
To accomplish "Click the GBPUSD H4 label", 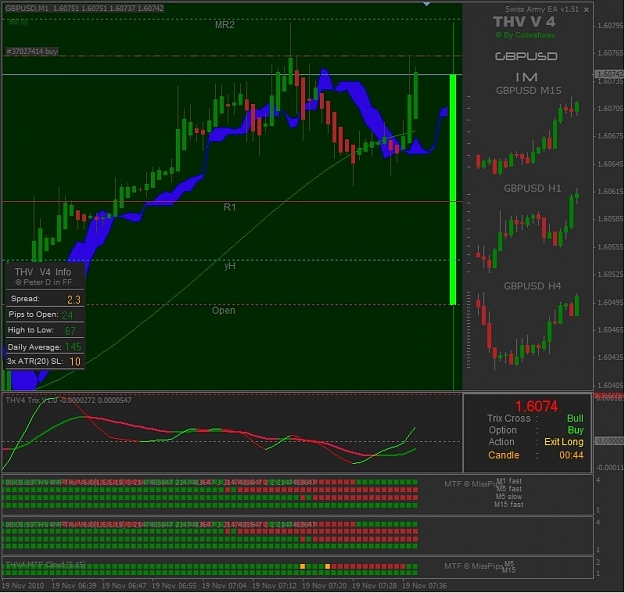I will (533, 286).
